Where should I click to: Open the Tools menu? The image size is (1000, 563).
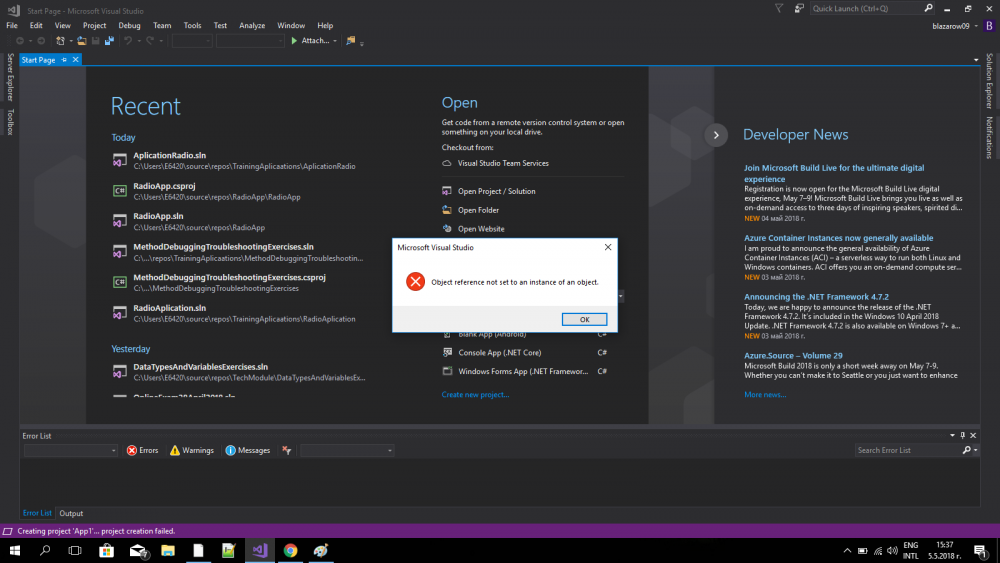(x=193, y=26)
